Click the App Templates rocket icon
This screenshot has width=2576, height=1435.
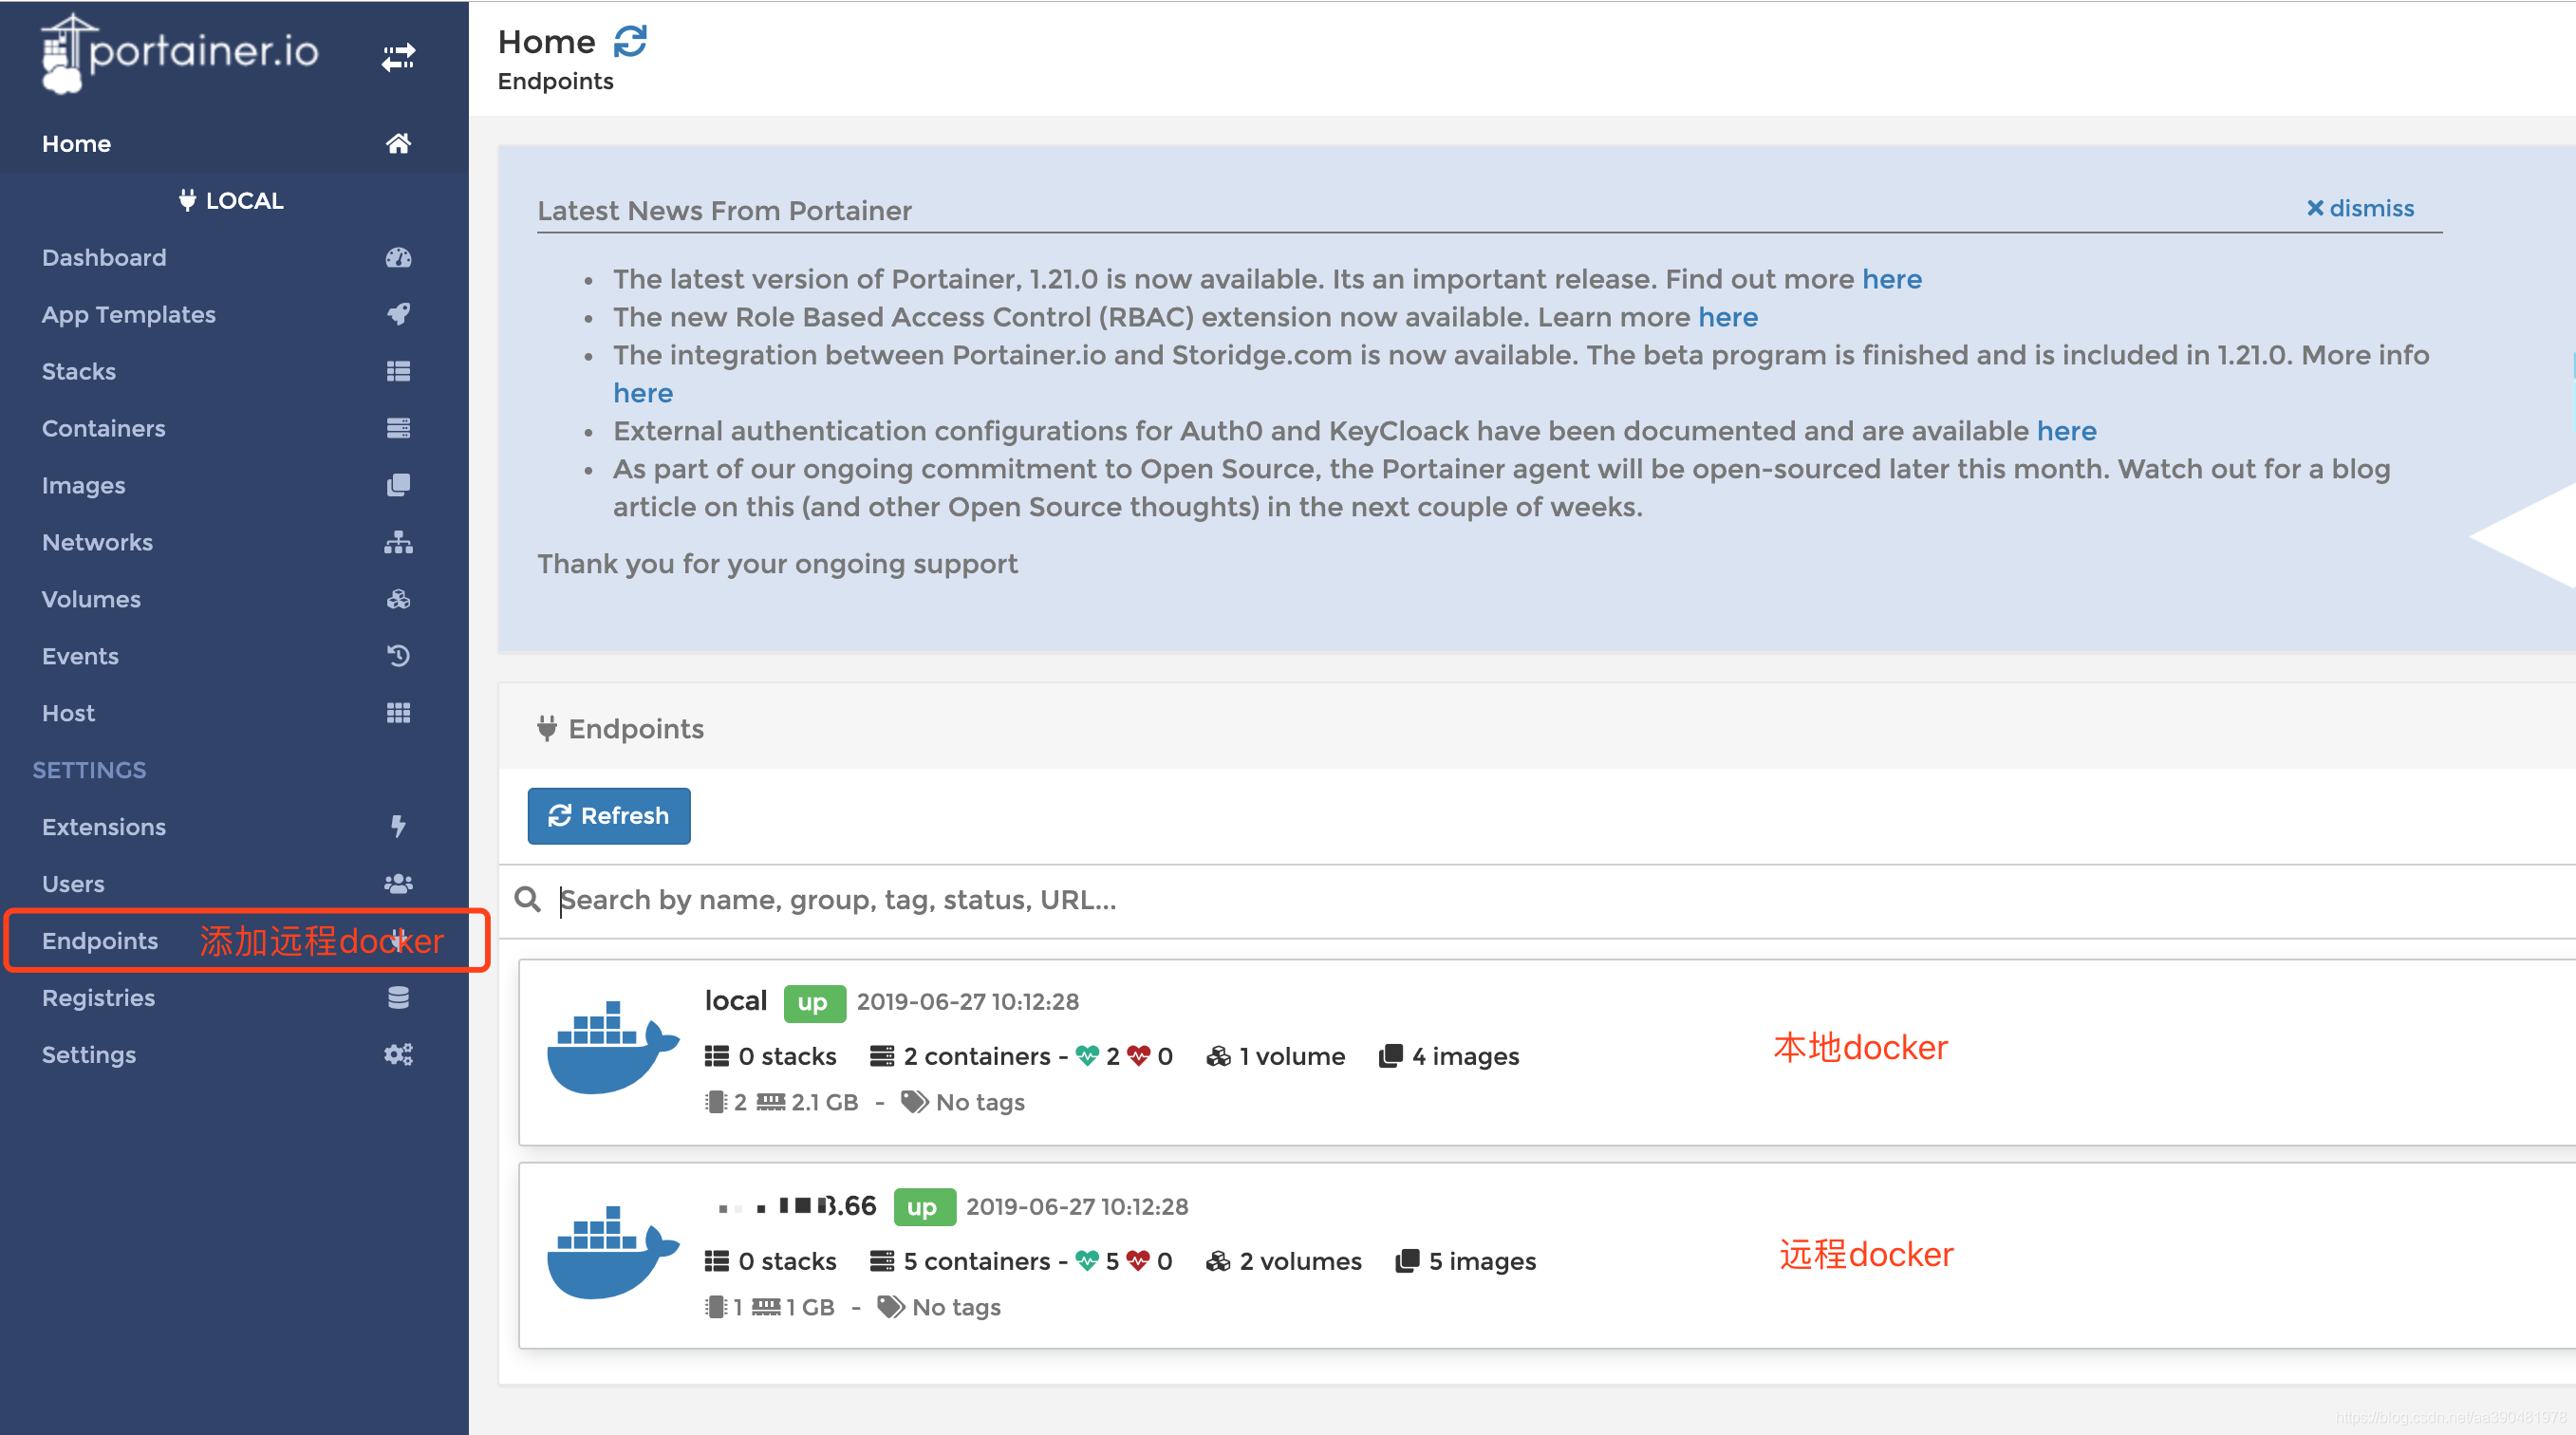(x=398, y=314)
